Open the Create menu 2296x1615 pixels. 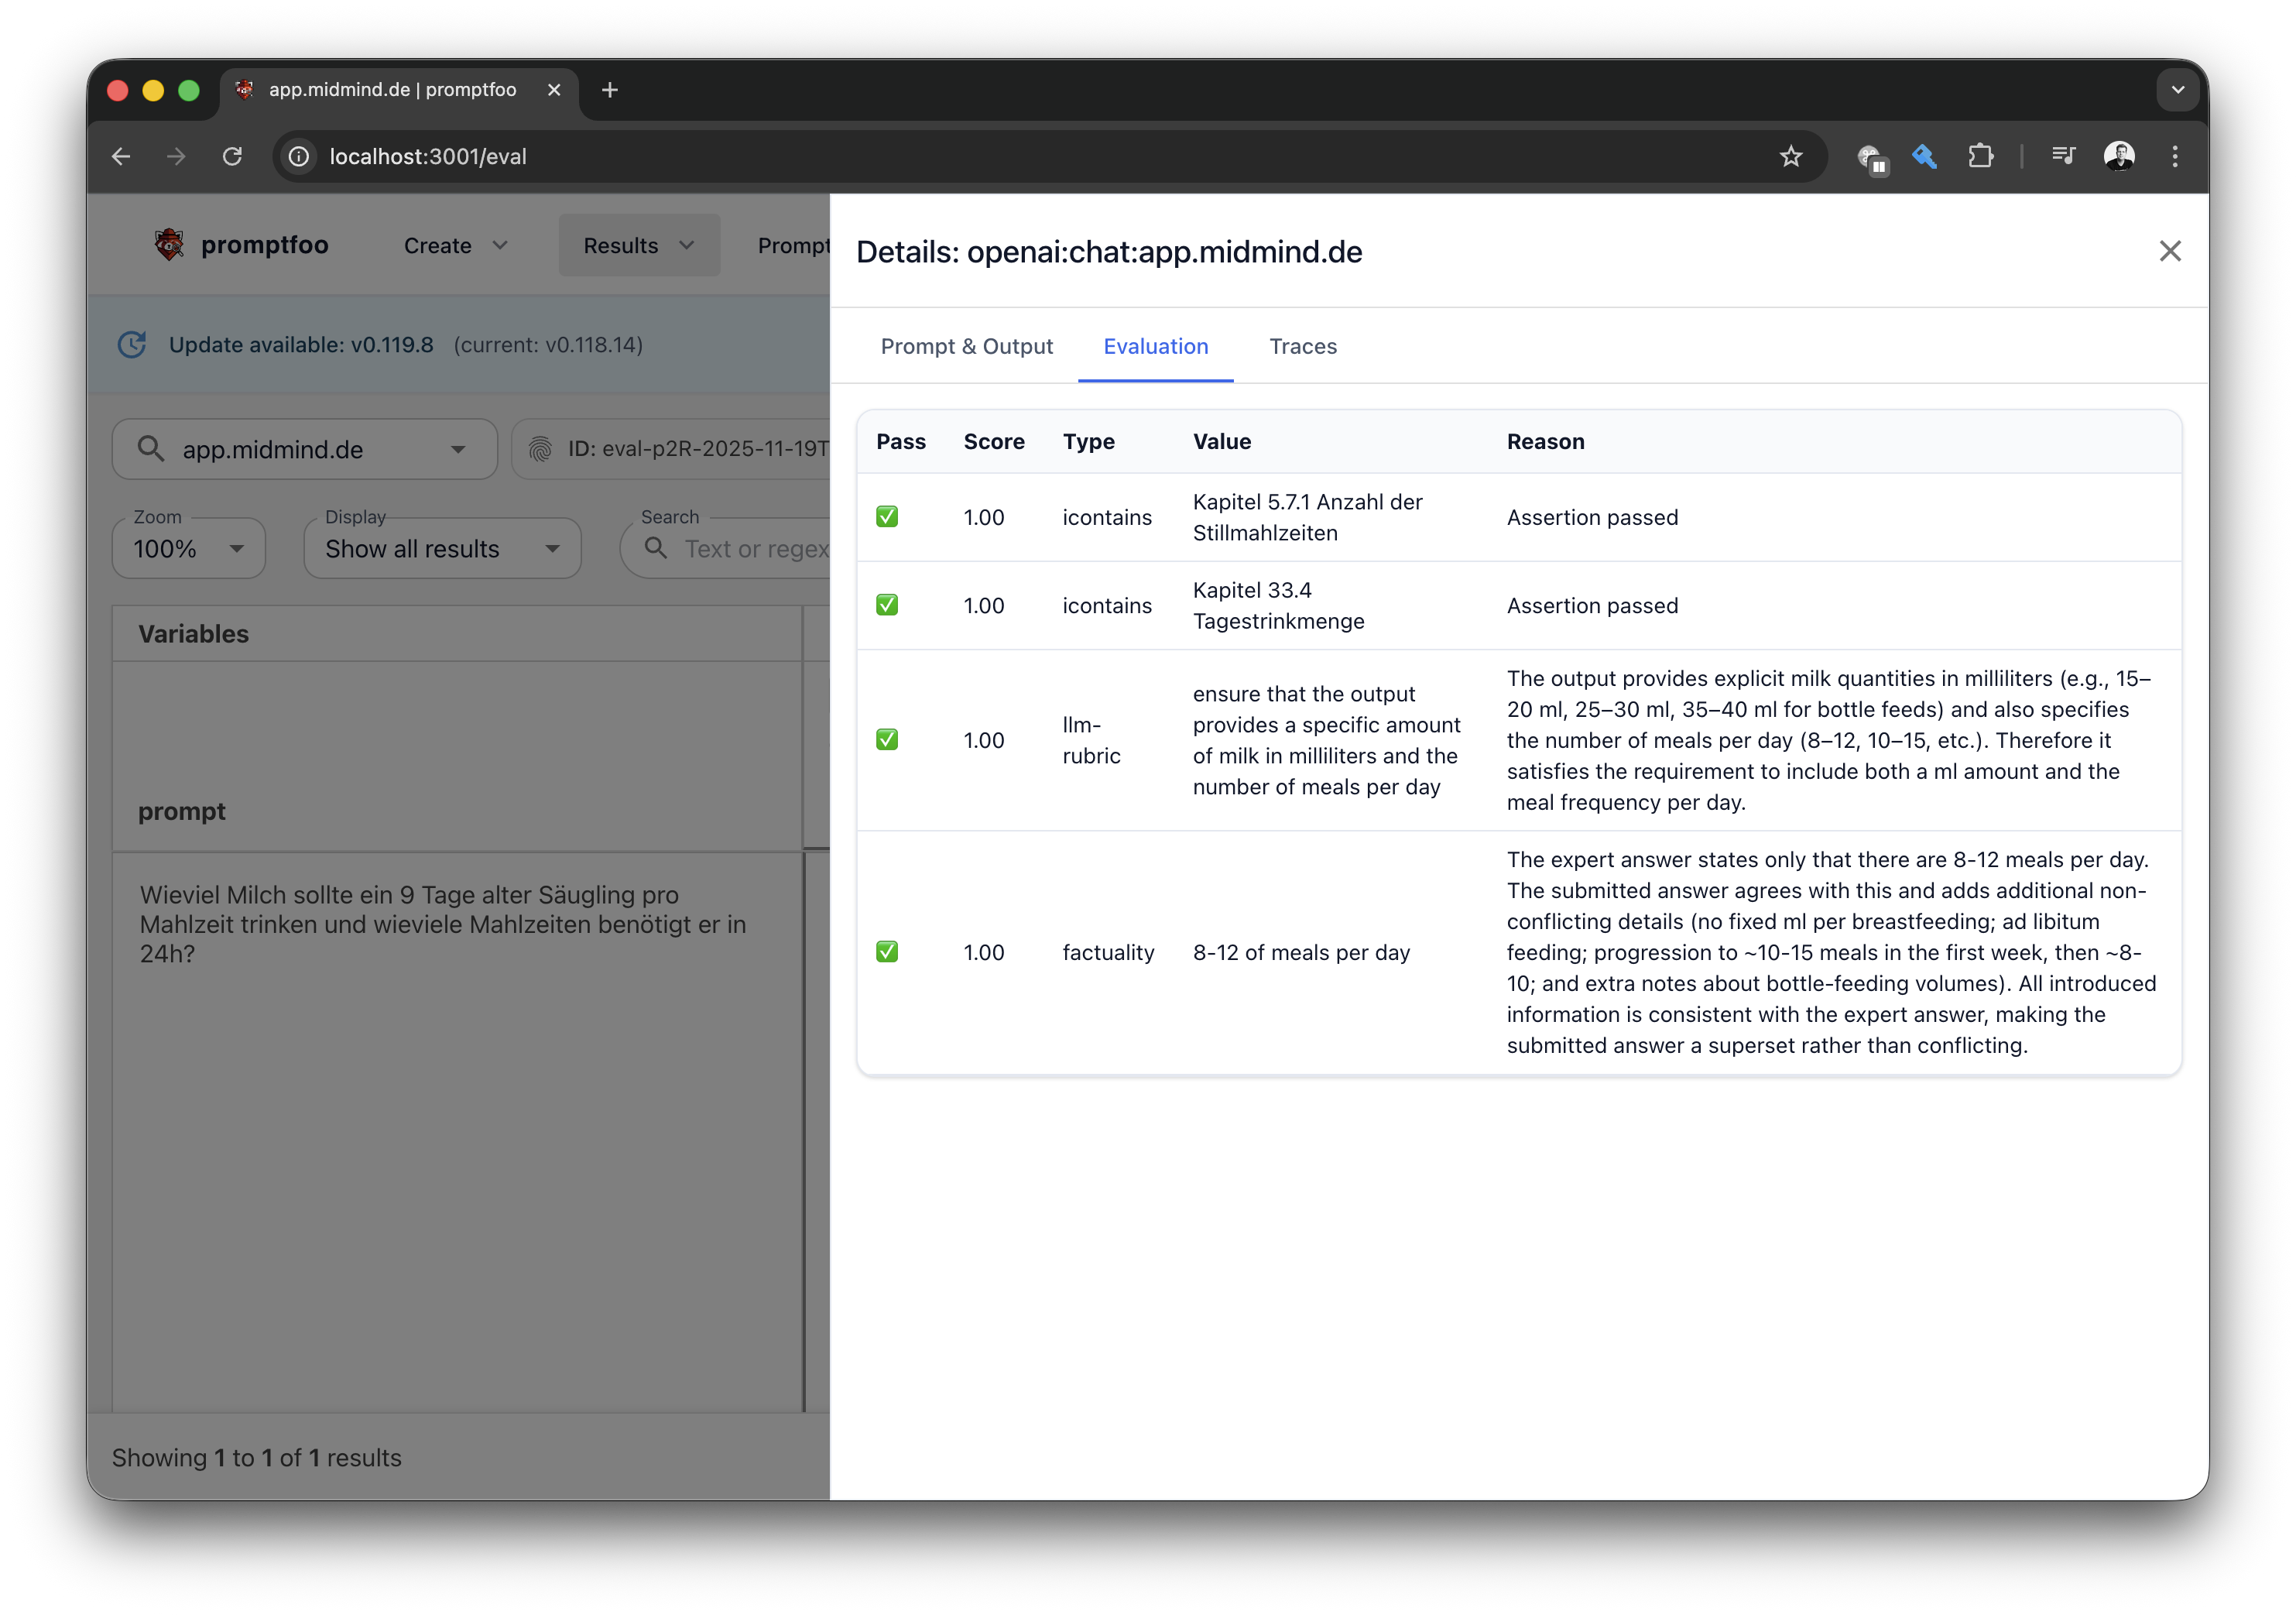tap(455, 246)
